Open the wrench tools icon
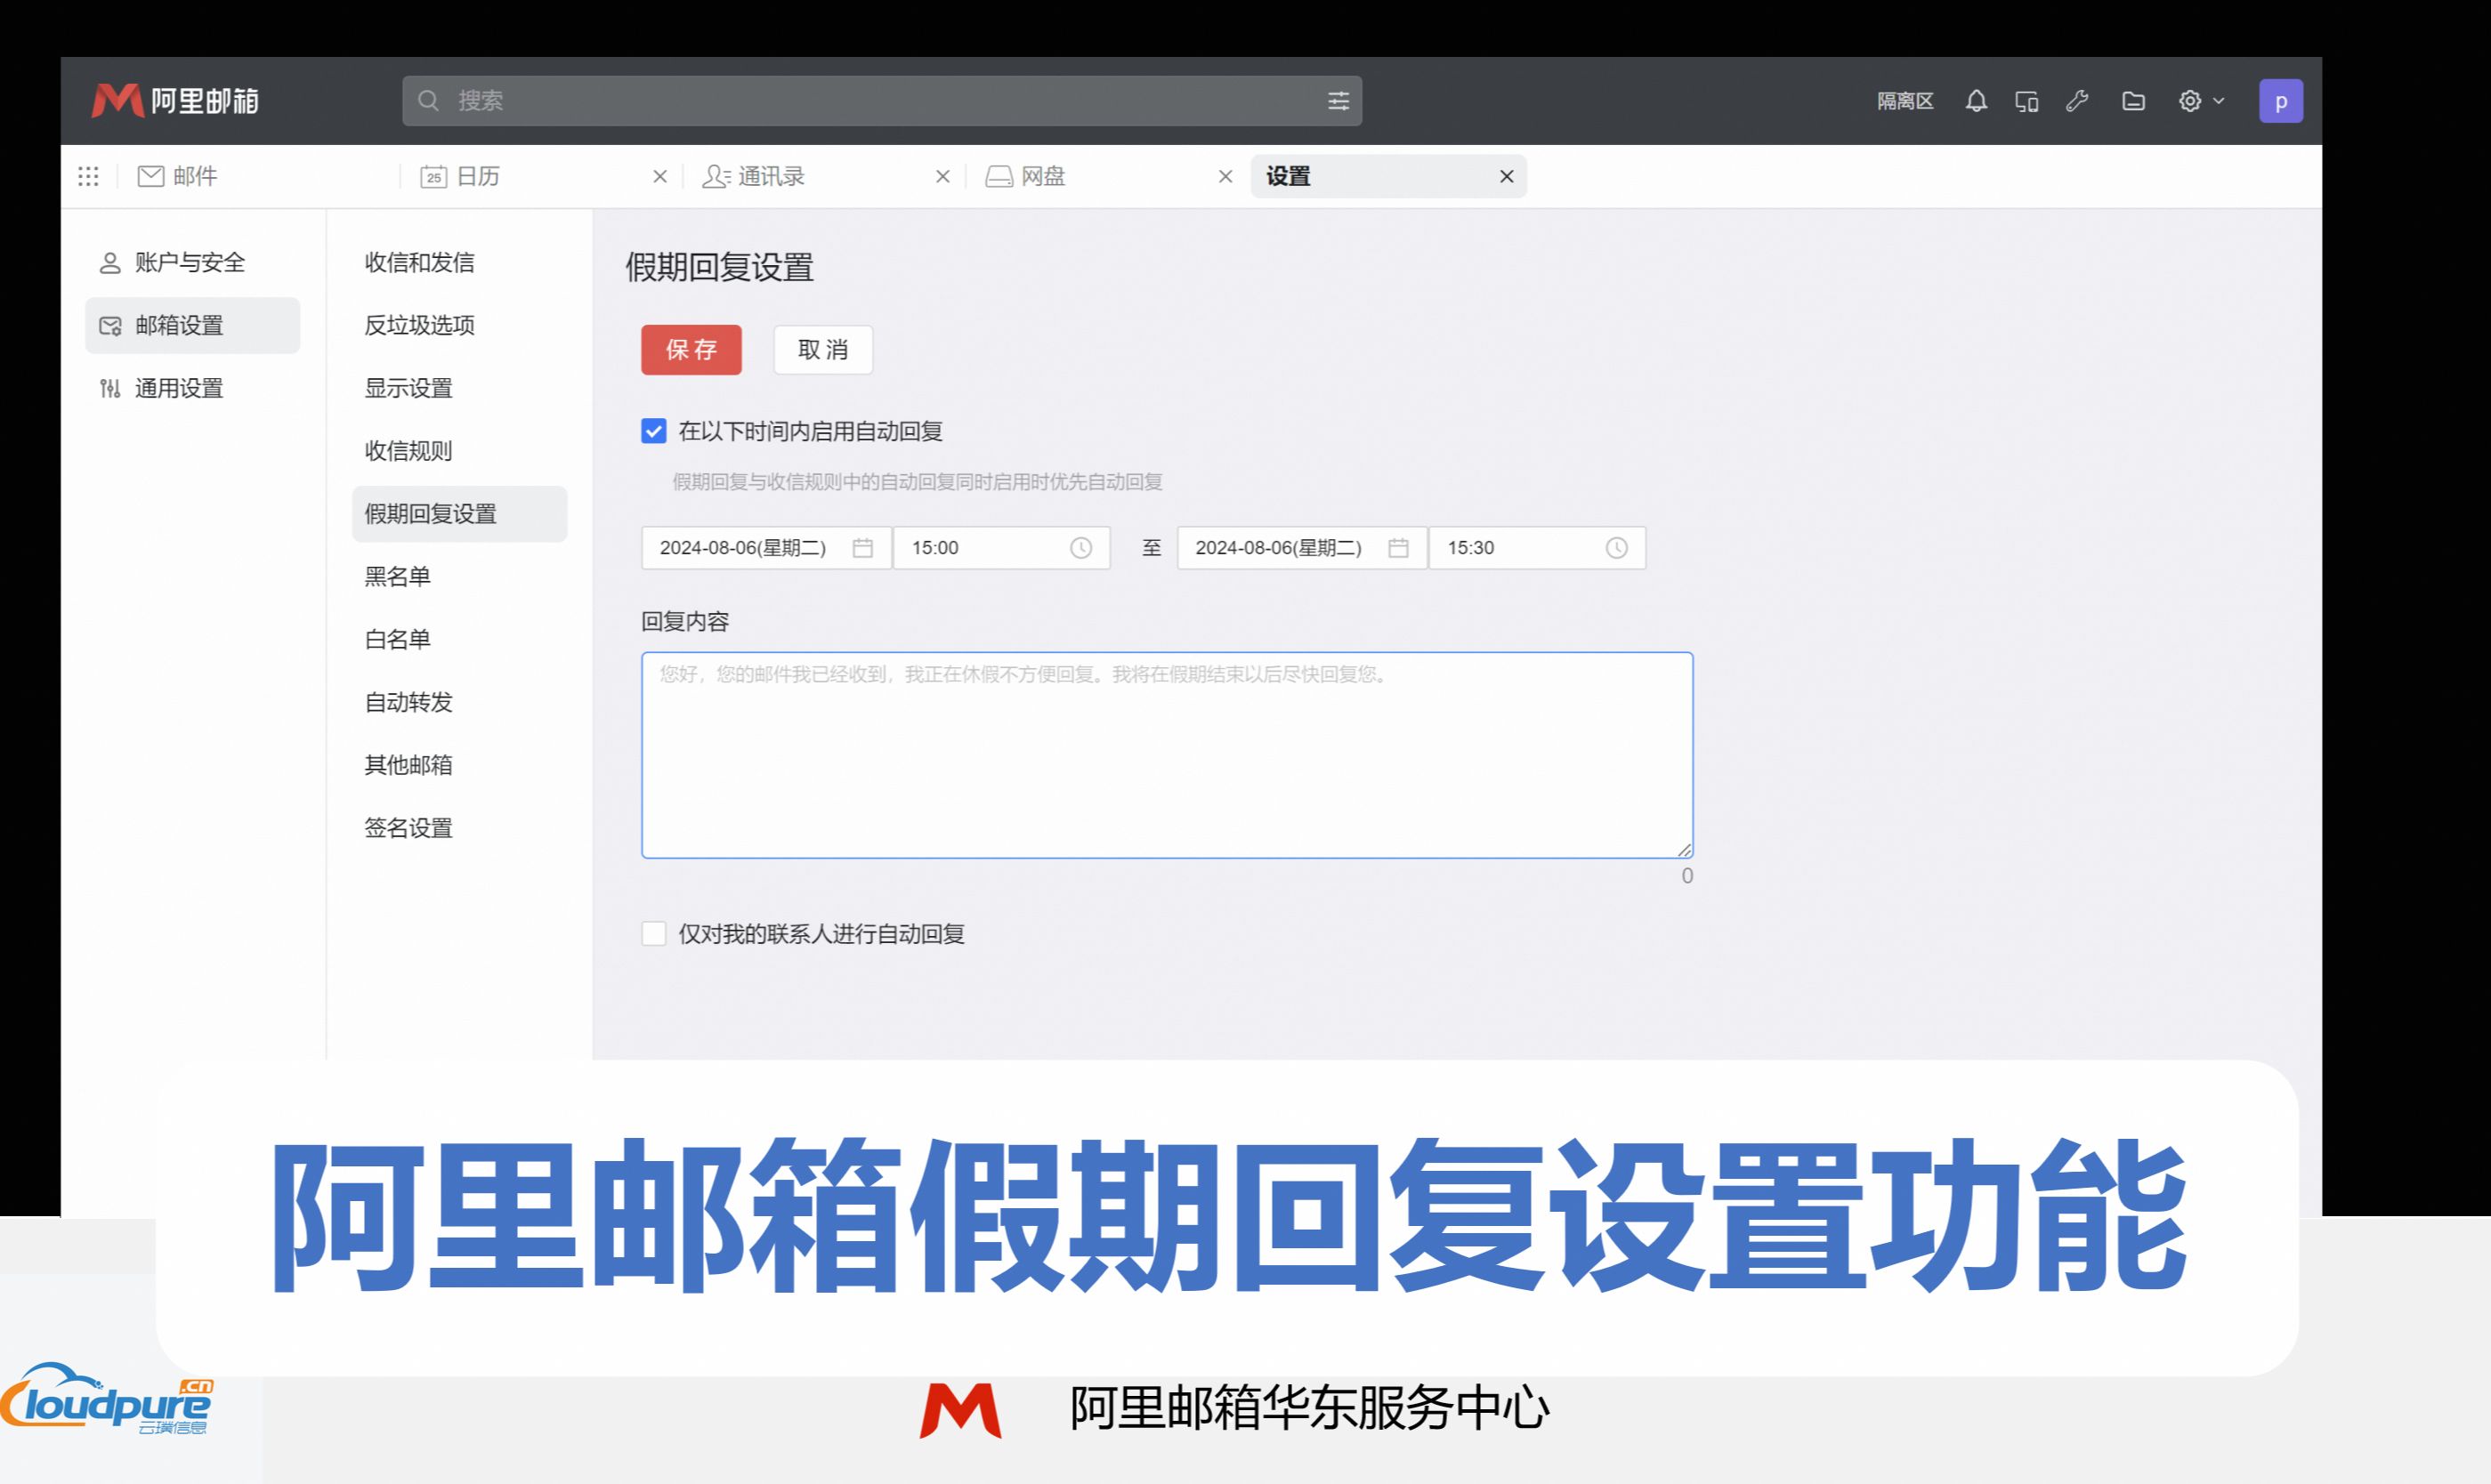 pyautogui.click(x=2078, y=101)
